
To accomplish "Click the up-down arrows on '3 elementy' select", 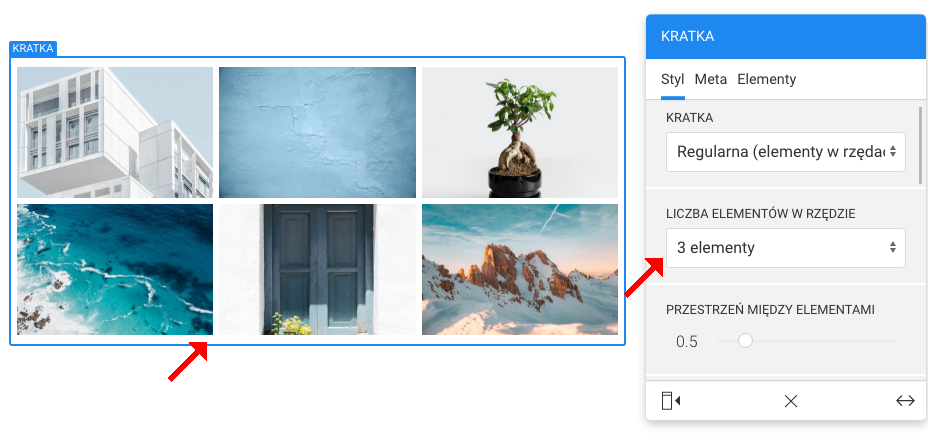I will click(892, 248).
